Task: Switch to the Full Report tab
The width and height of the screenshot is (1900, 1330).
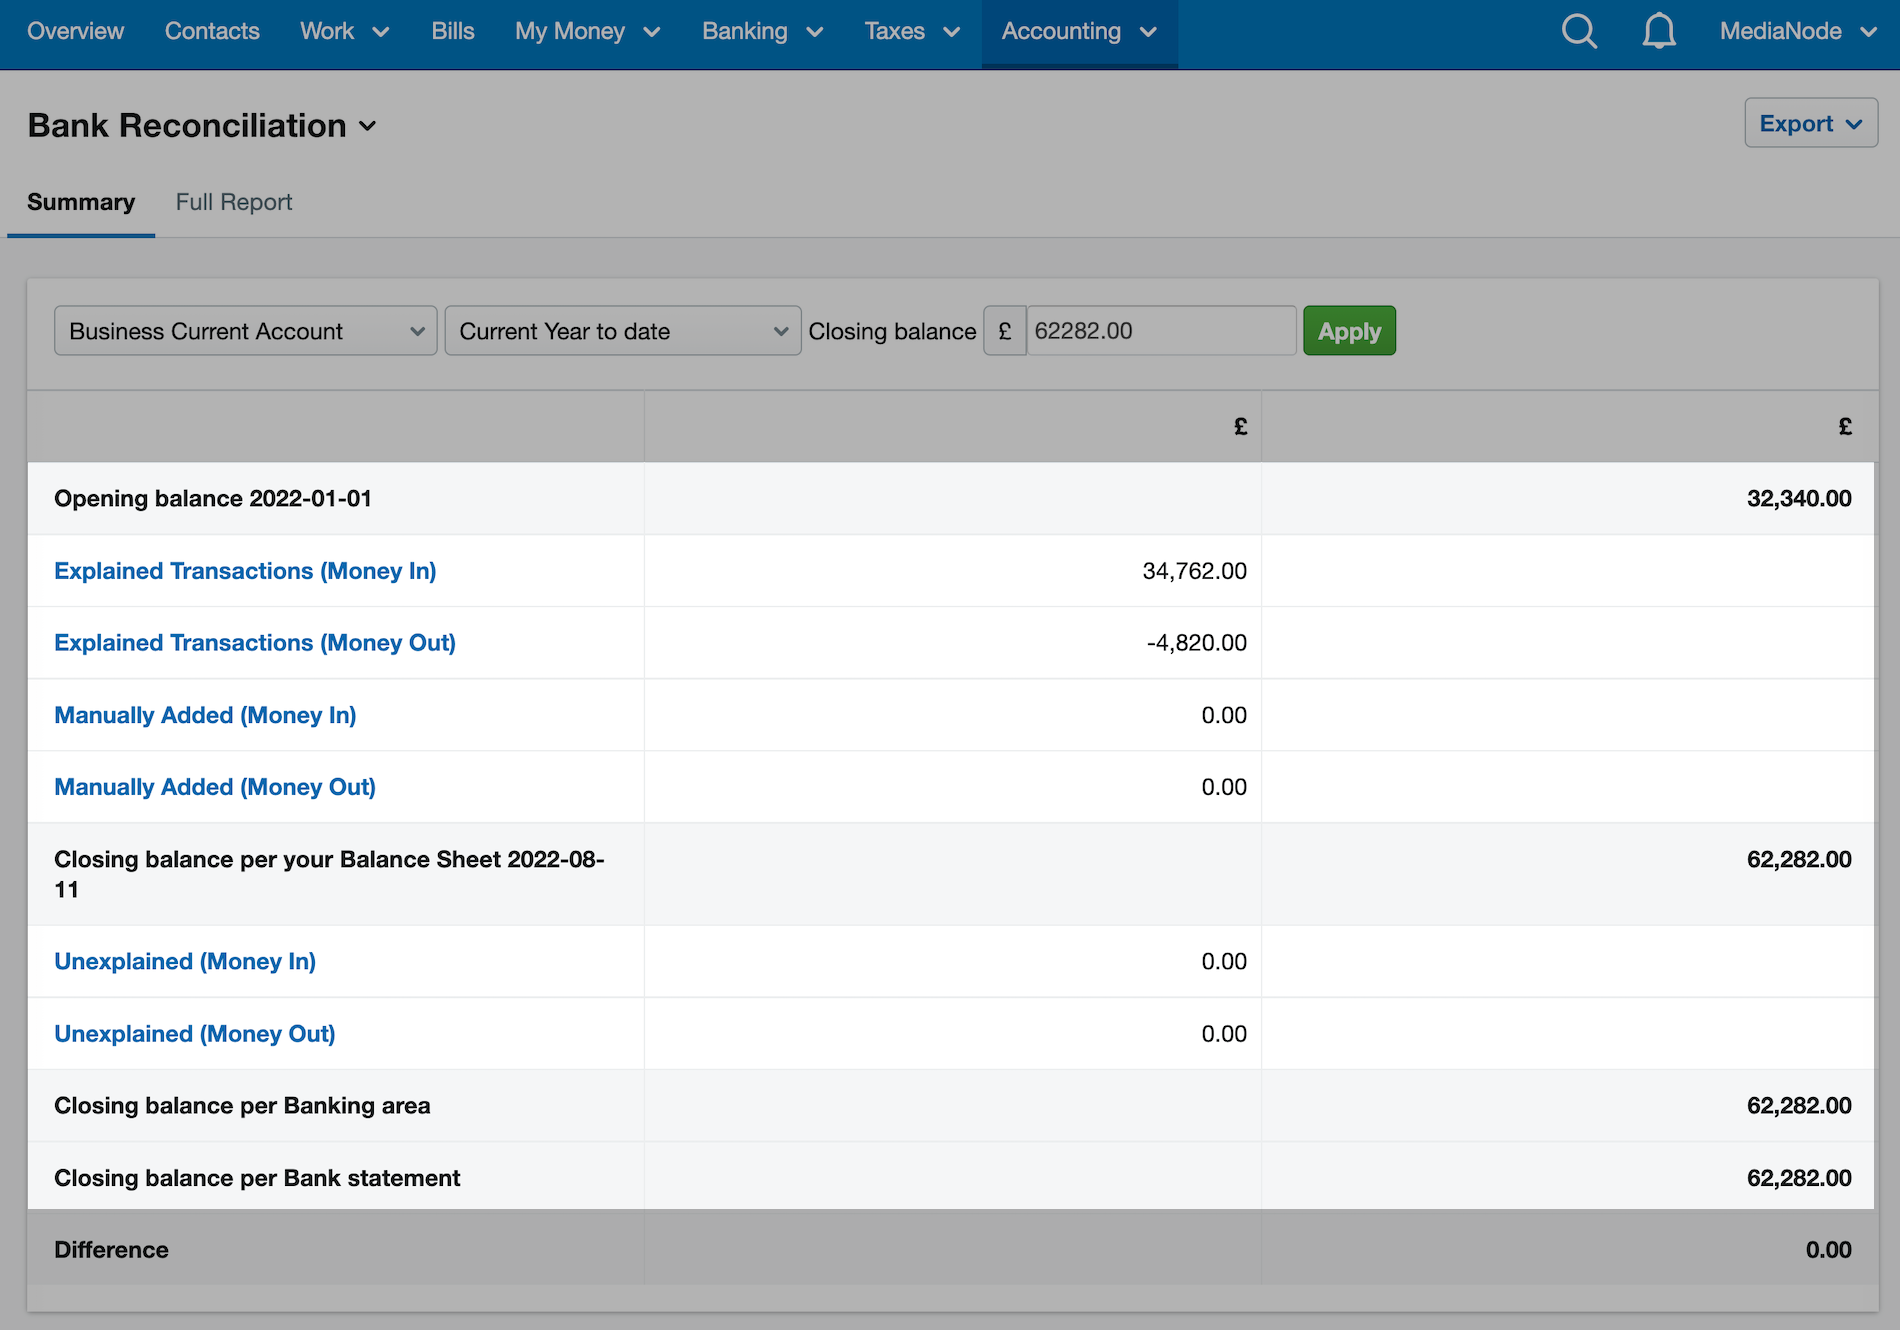Action: pyautogui.click(x=234, y=202)
